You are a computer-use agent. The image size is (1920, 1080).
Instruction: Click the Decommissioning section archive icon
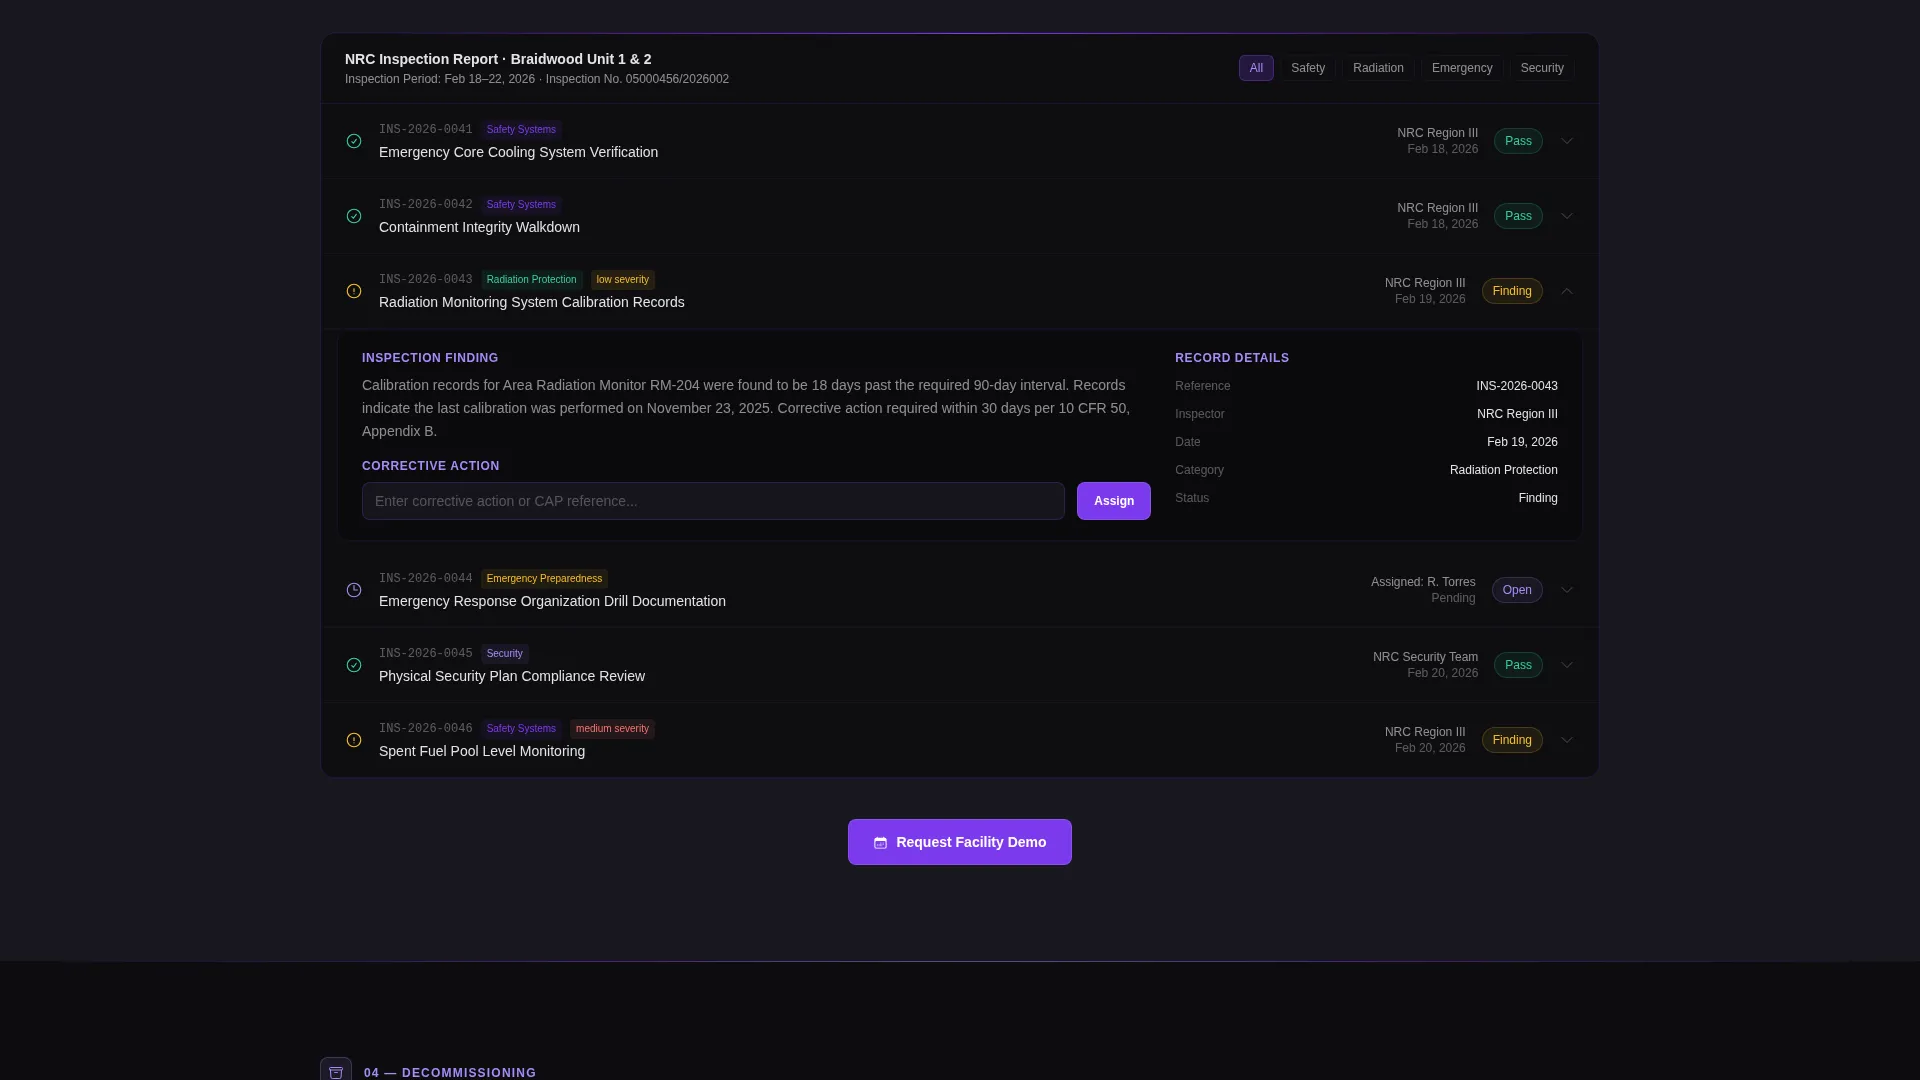click(x=336, y=1071)
